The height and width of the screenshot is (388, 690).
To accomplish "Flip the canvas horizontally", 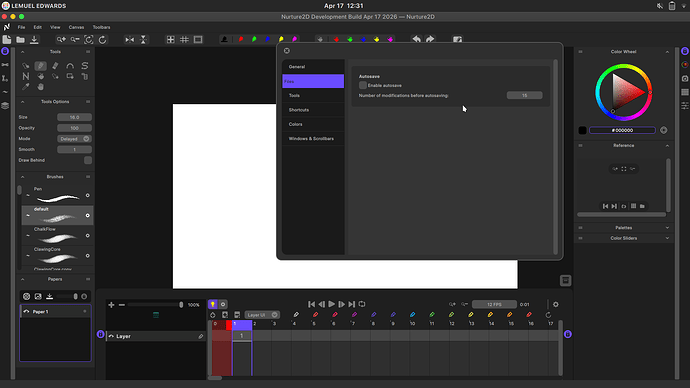I will [x=129, y=40].
